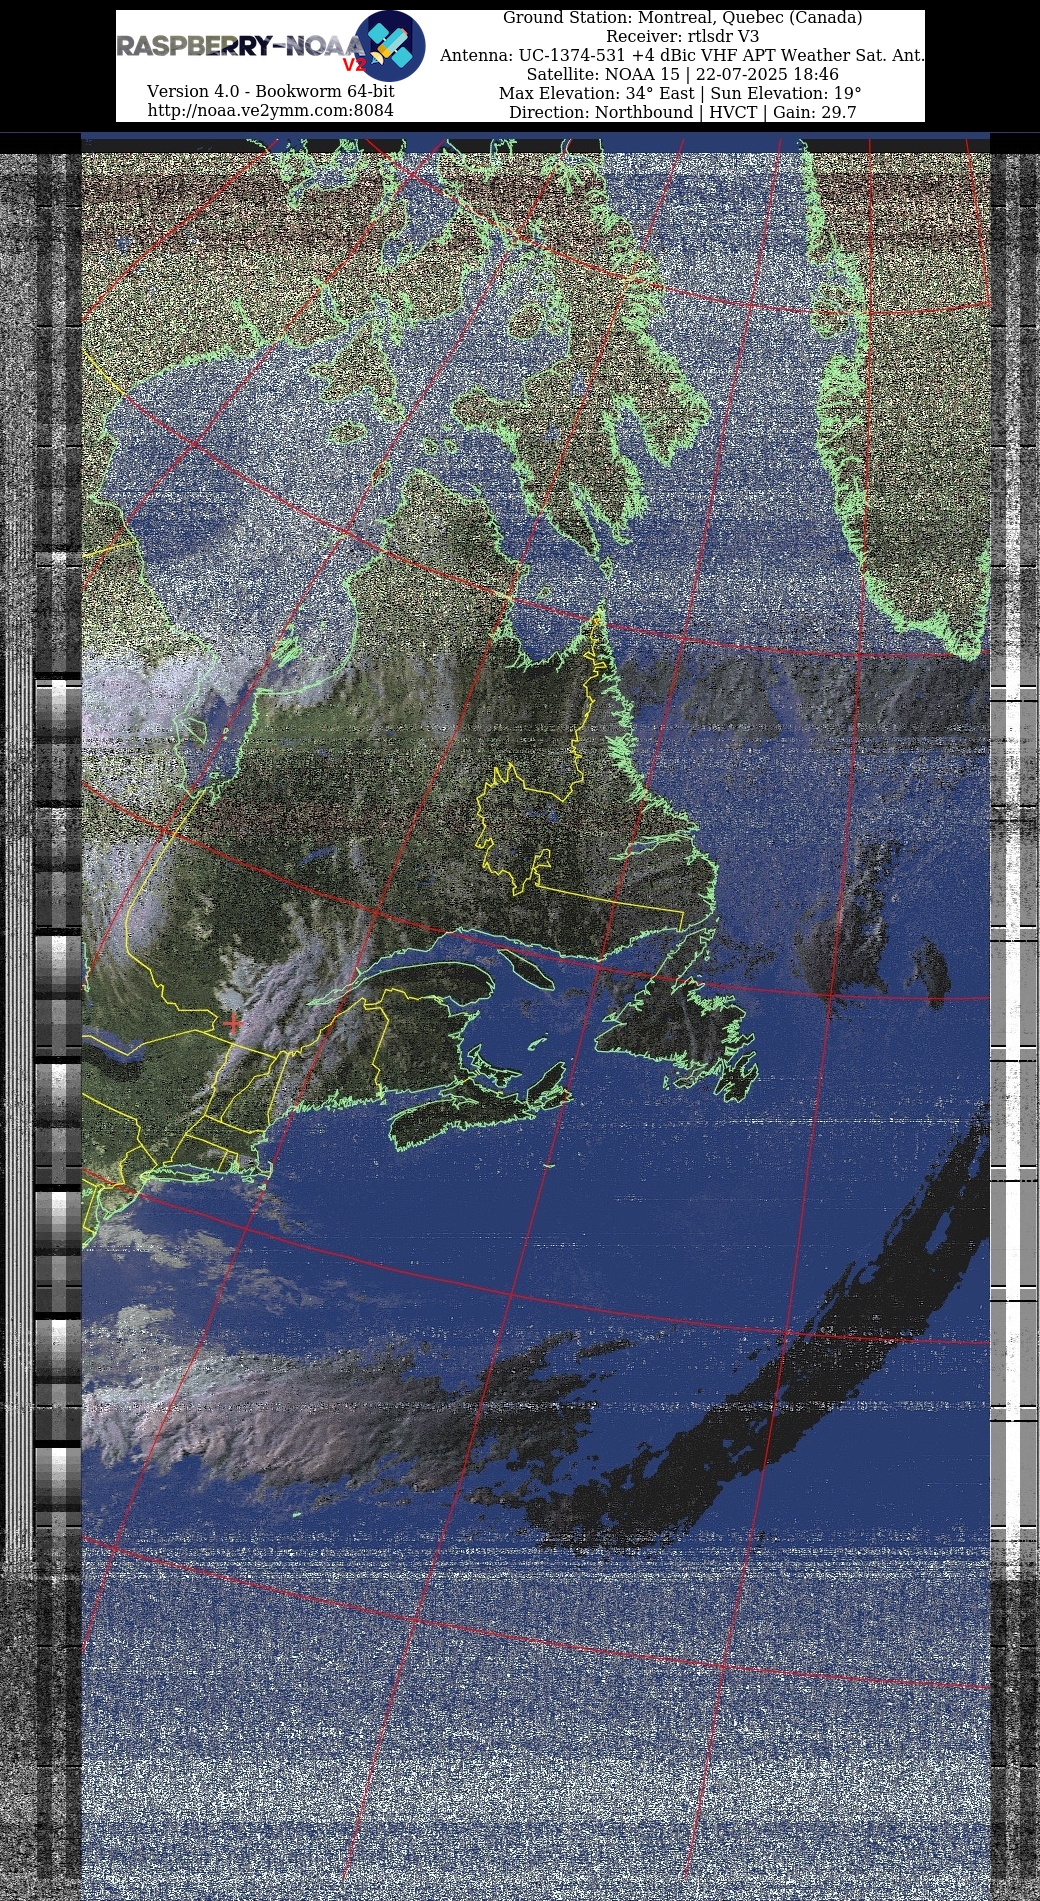Click the Antenna UC-1374-531 description line
Screen dimensions: 1040x1901
[x=682, y=56]
